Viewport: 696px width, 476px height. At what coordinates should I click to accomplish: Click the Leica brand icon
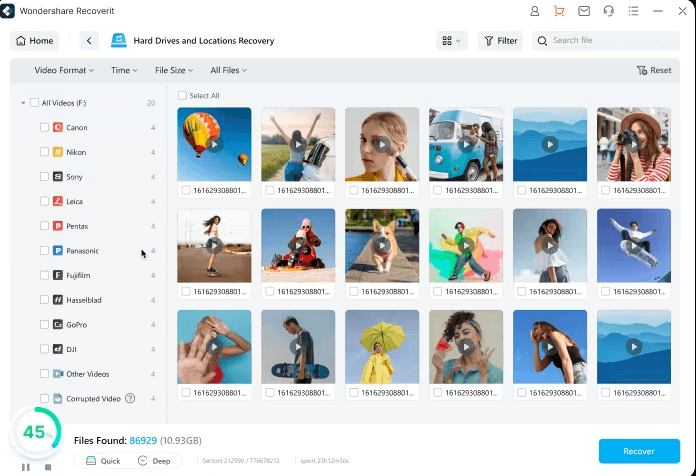tap(58, 201)
